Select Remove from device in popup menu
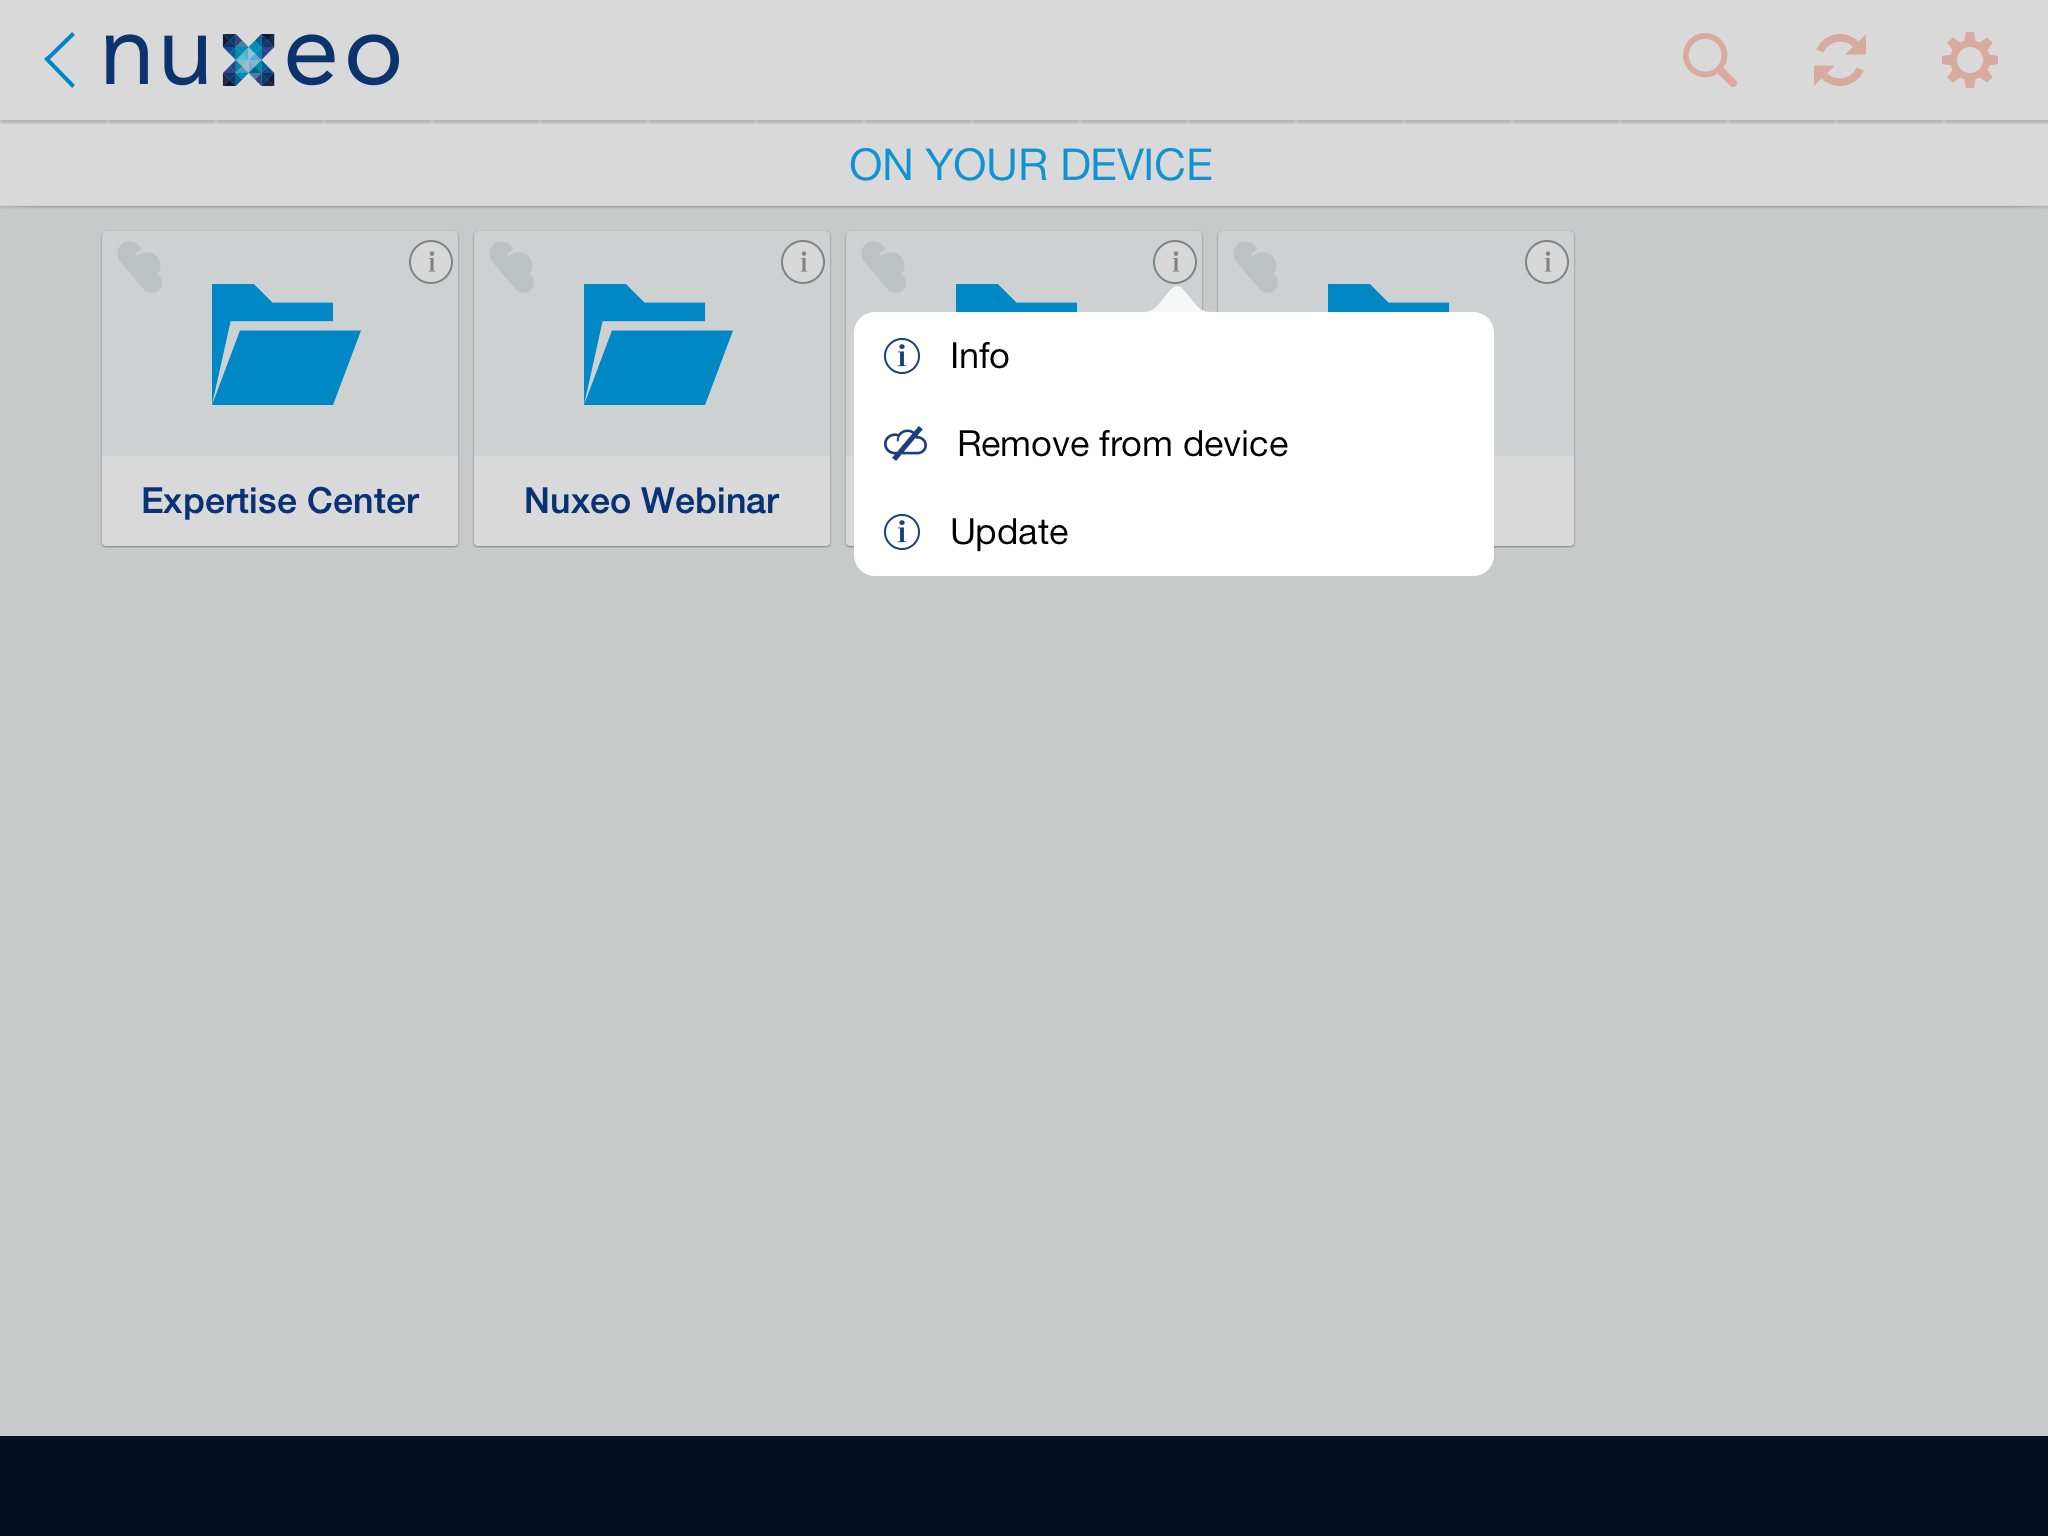Screen dimensions: 2048x1536 pos(1174,444)
